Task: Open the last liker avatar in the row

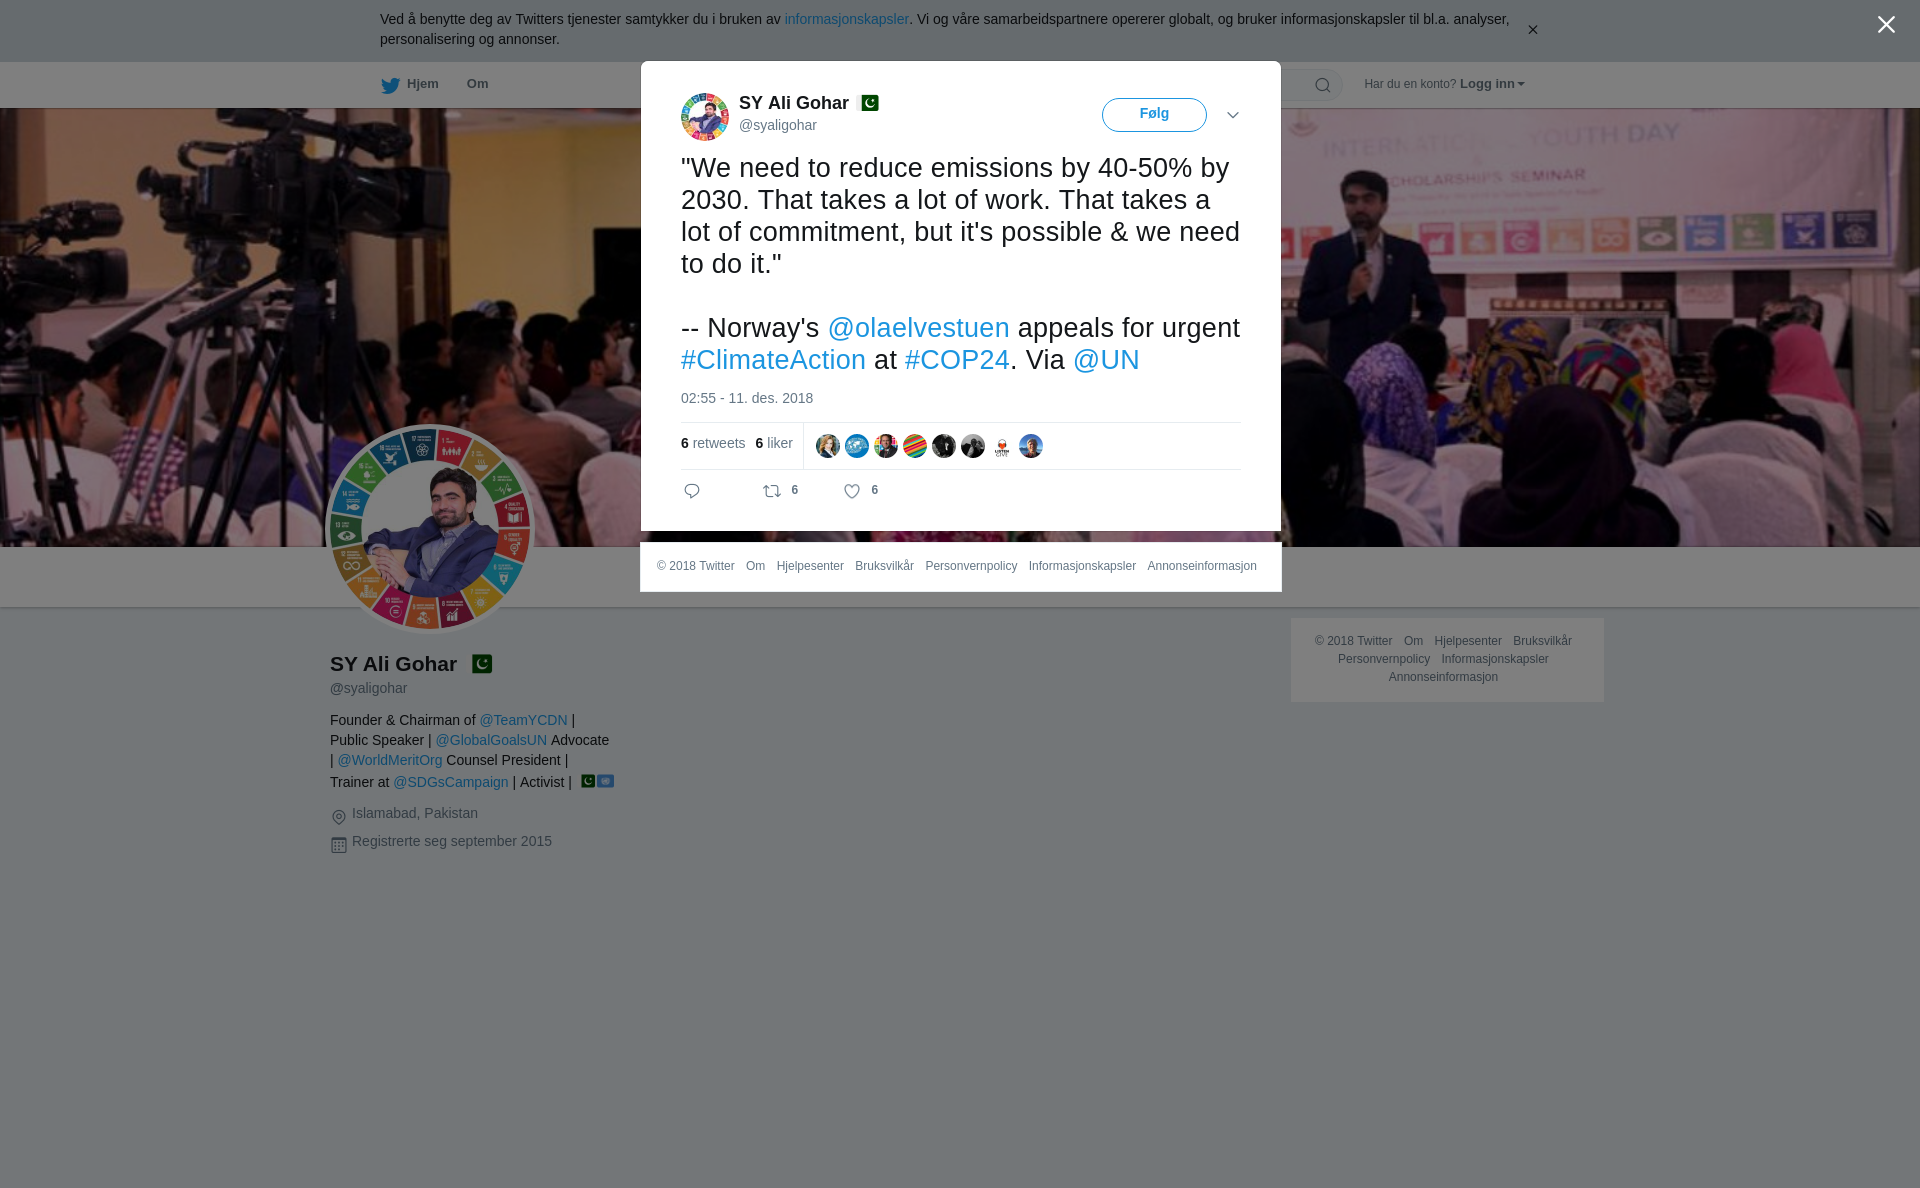Action: point(1031,446)
